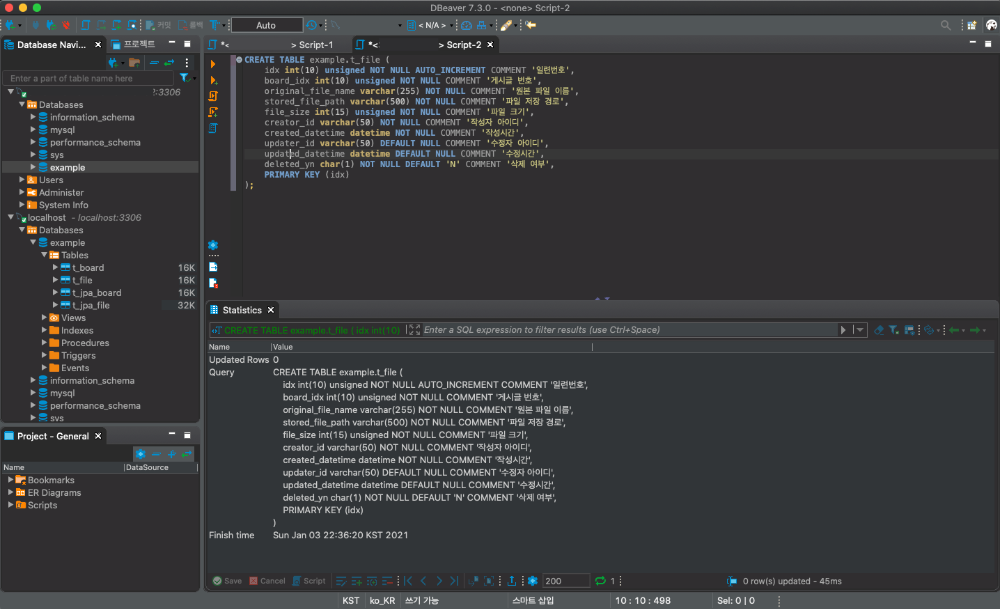This screenshot has width=1000, height=609.
Task: Expand the ER Diagrams node
Action: [x=10, y=492]
